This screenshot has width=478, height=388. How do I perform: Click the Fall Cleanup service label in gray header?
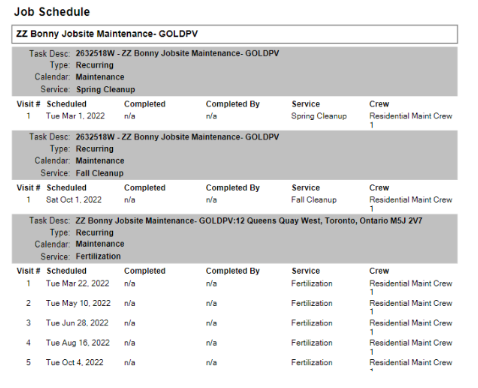coord(99,173)
